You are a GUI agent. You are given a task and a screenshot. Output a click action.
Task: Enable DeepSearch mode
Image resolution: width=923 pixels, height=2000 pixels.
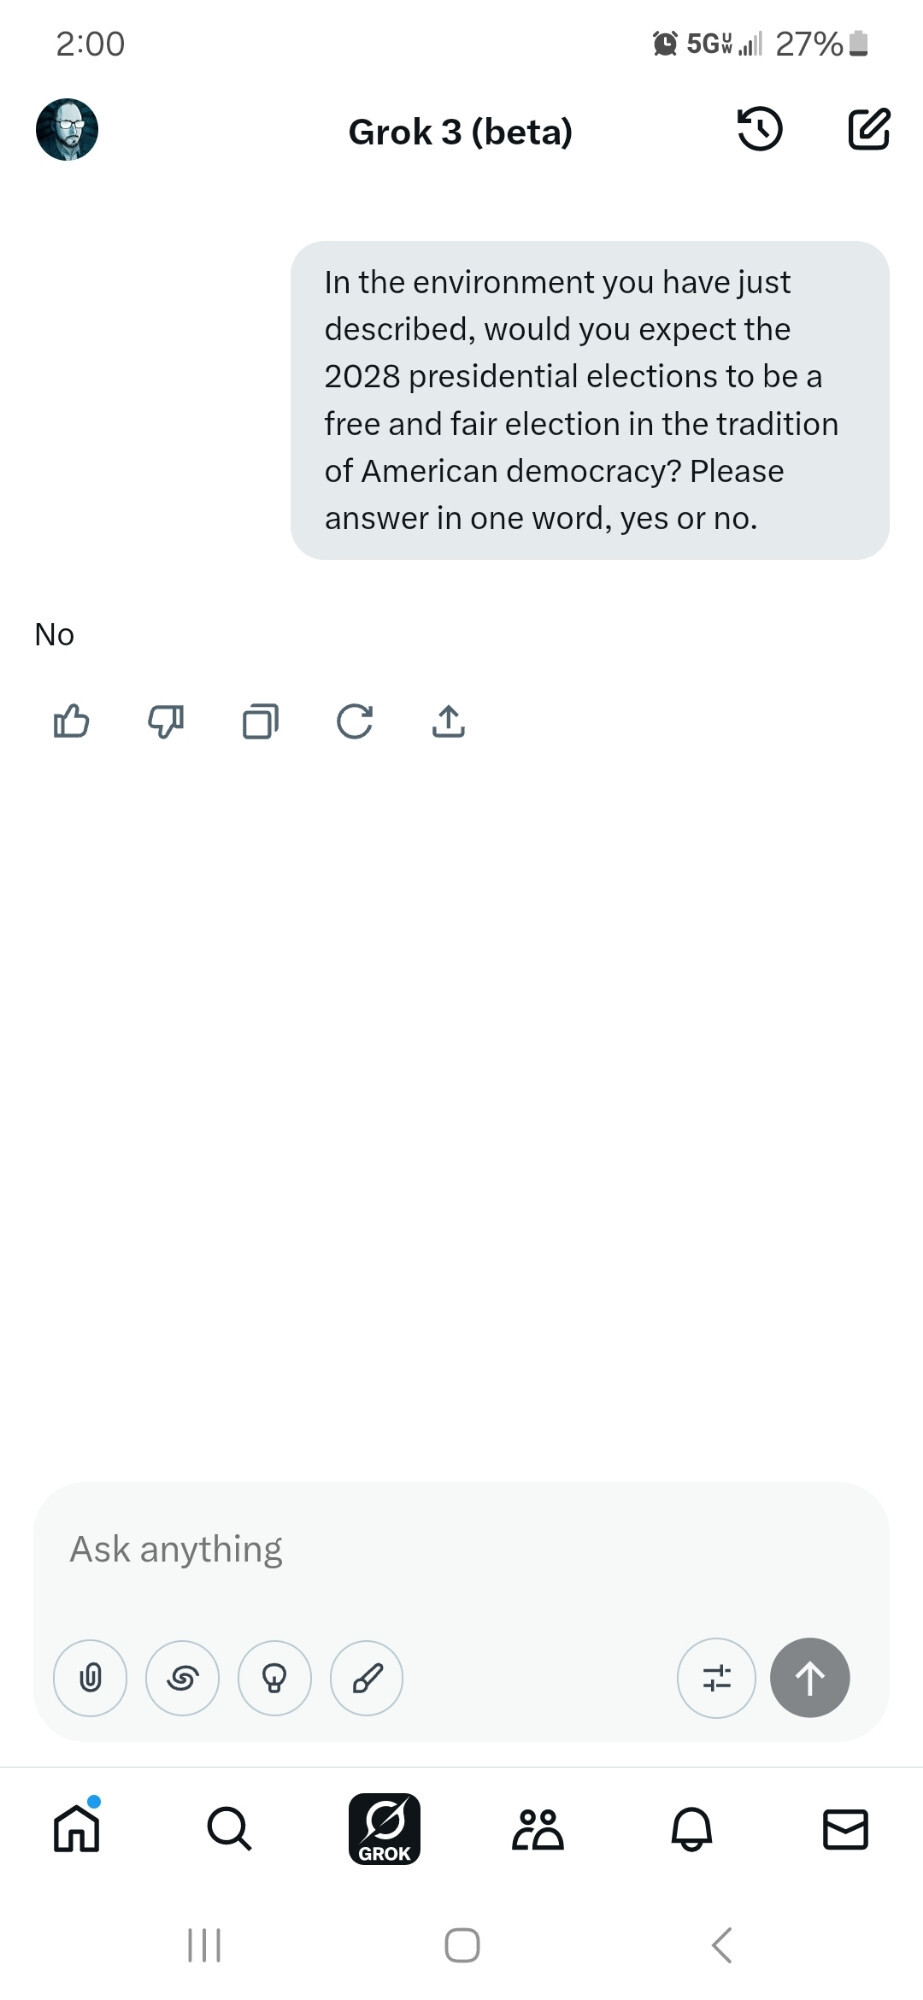(x=182, y=1678)
